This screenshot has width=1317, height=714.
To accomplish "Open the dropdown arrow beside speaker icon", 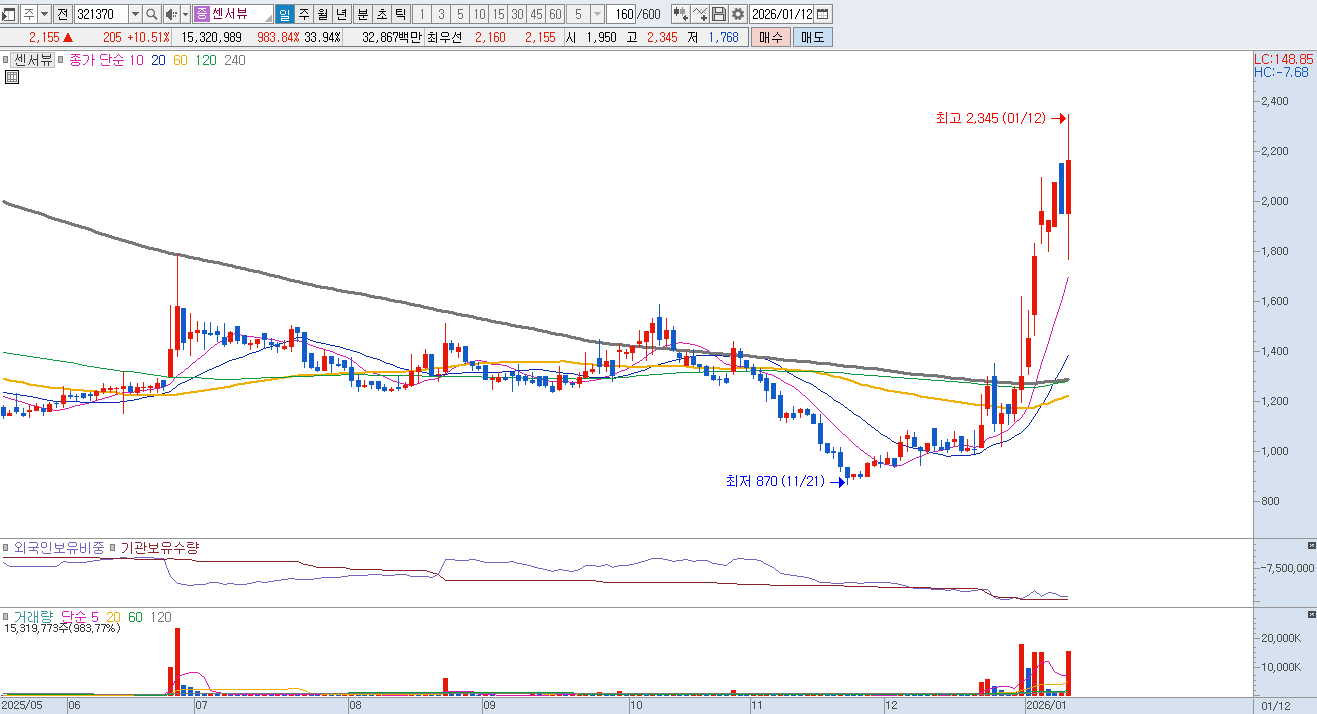I will click(185, 14).
